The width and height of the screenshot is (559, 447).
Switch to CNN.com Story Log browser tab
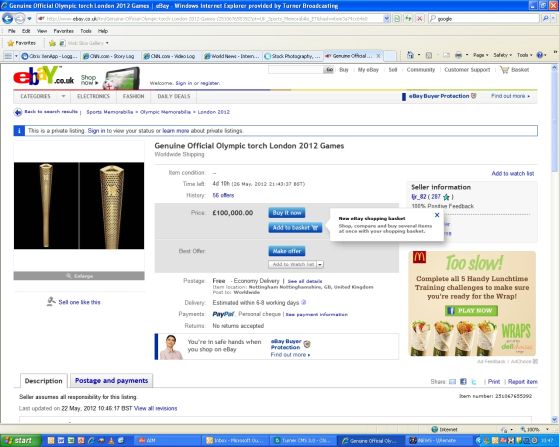(111, 56)
